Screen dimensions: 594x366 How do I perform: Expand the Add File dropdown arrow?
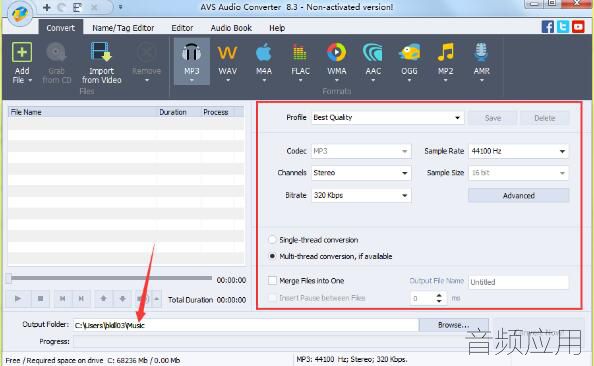tap(30, 80)
